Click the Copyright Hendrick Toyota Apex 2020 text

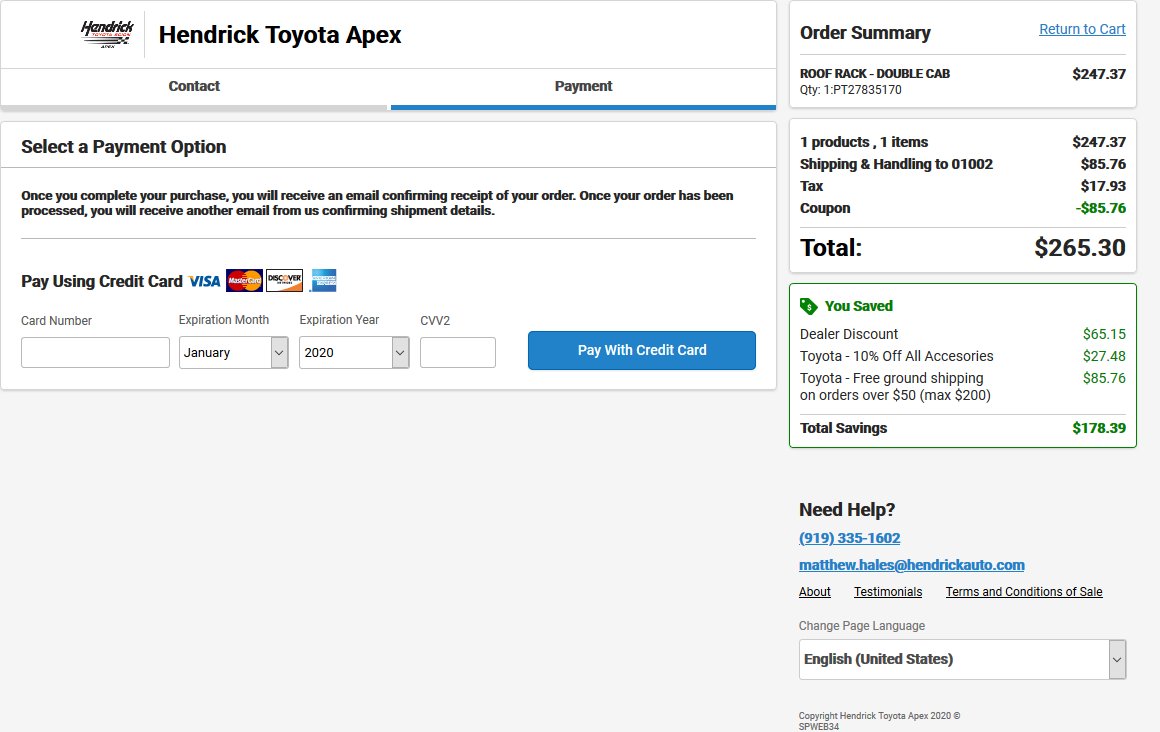879,716
